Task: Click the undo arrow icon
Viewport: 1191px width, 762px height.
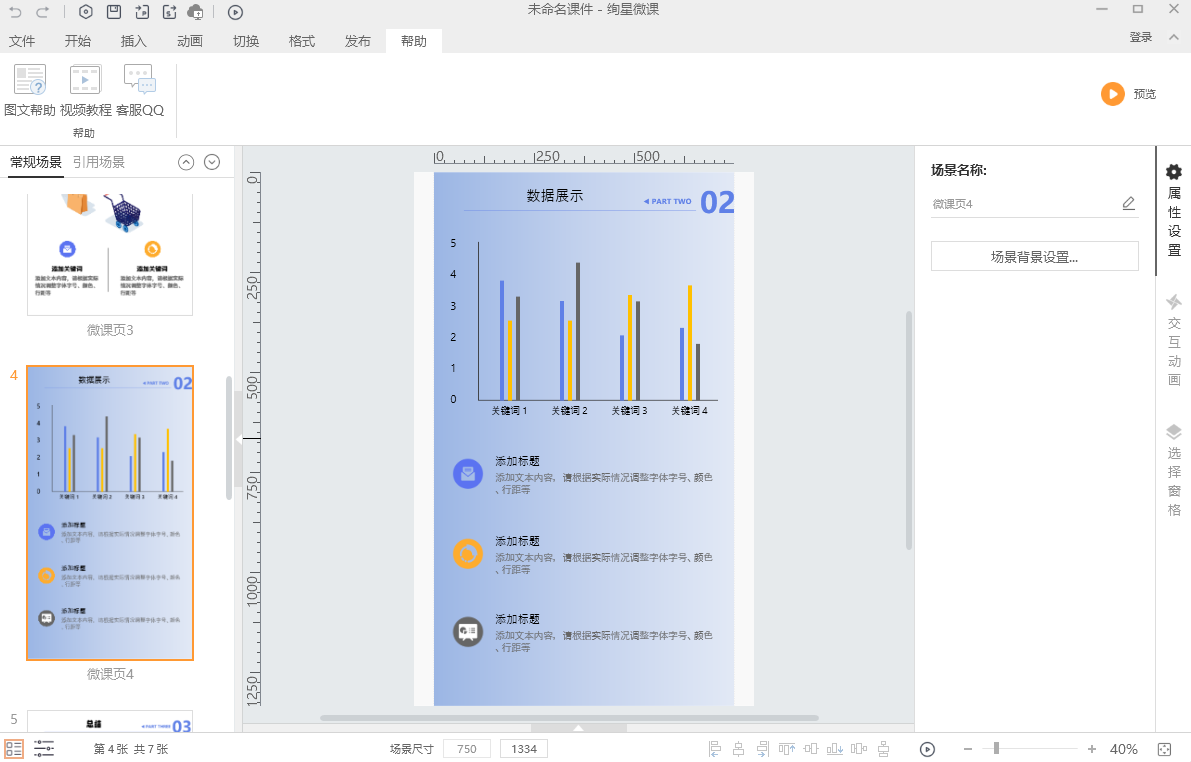Action: (15, 12)
